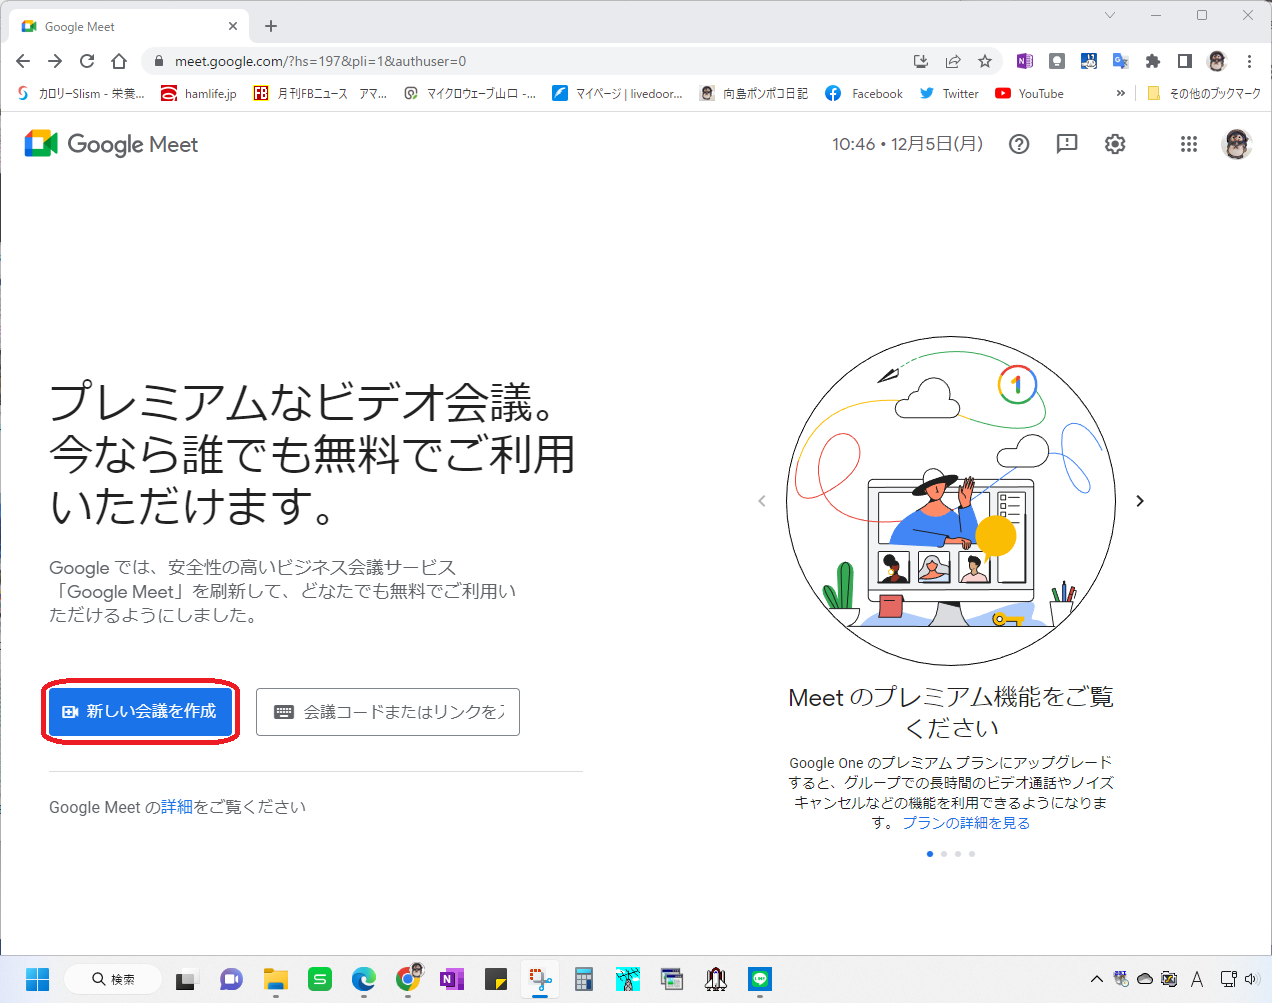Open the extensions puzzle piece menu
The width and height of the screenshot is (1272, 1003).
click(x=1153, y=61)
